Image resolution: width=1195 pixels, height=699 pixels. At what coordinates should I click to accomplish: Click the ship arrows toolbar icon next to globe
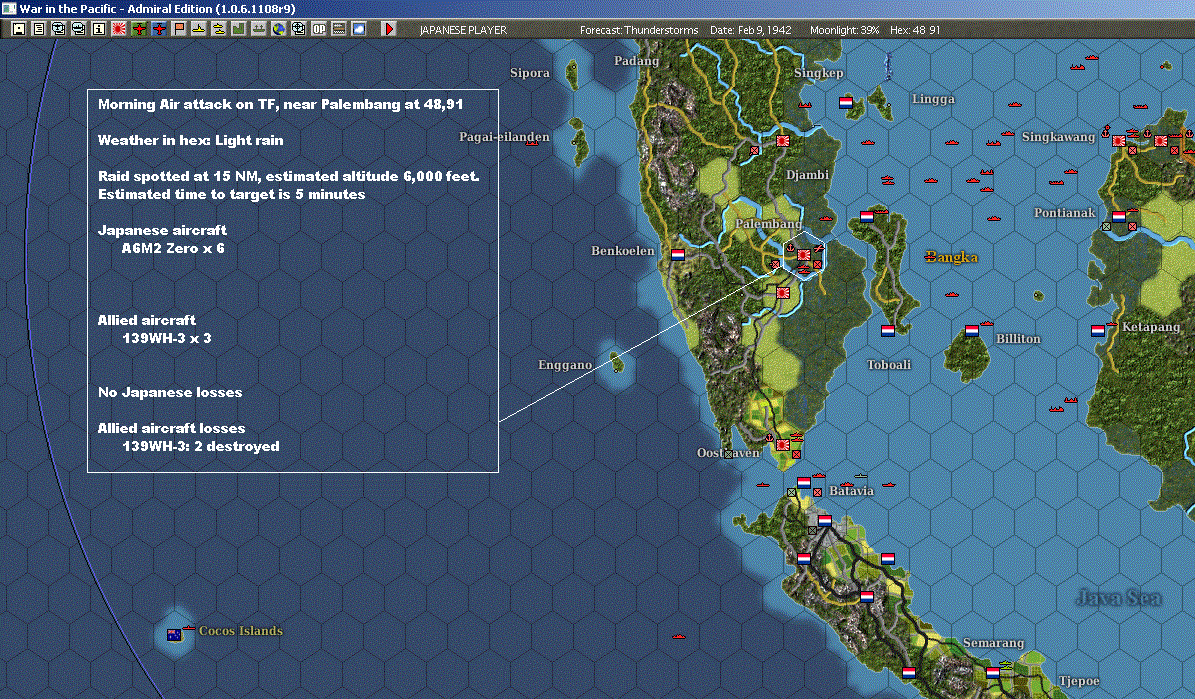pos(258,29)
